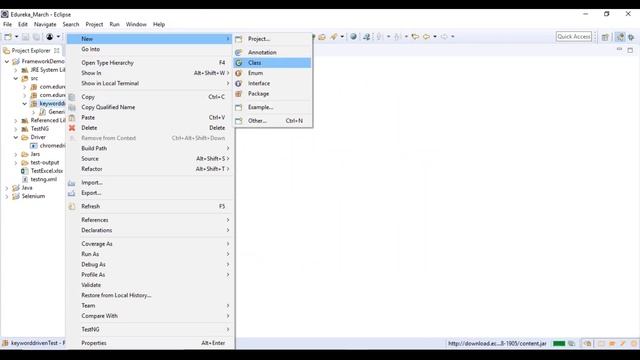Open the Back history dropdown arrow
The width and height of the screenshot is (640, 360).
tap(435, 37)
